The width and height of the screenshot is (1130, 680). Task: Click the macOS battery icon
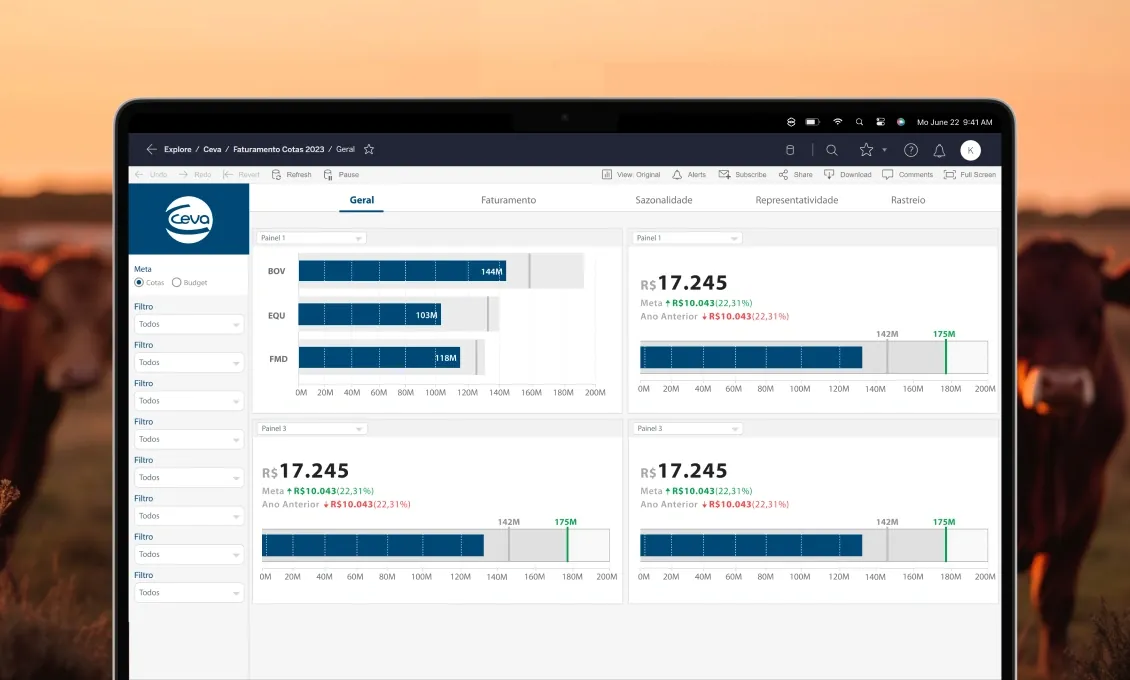click(812, 122)
